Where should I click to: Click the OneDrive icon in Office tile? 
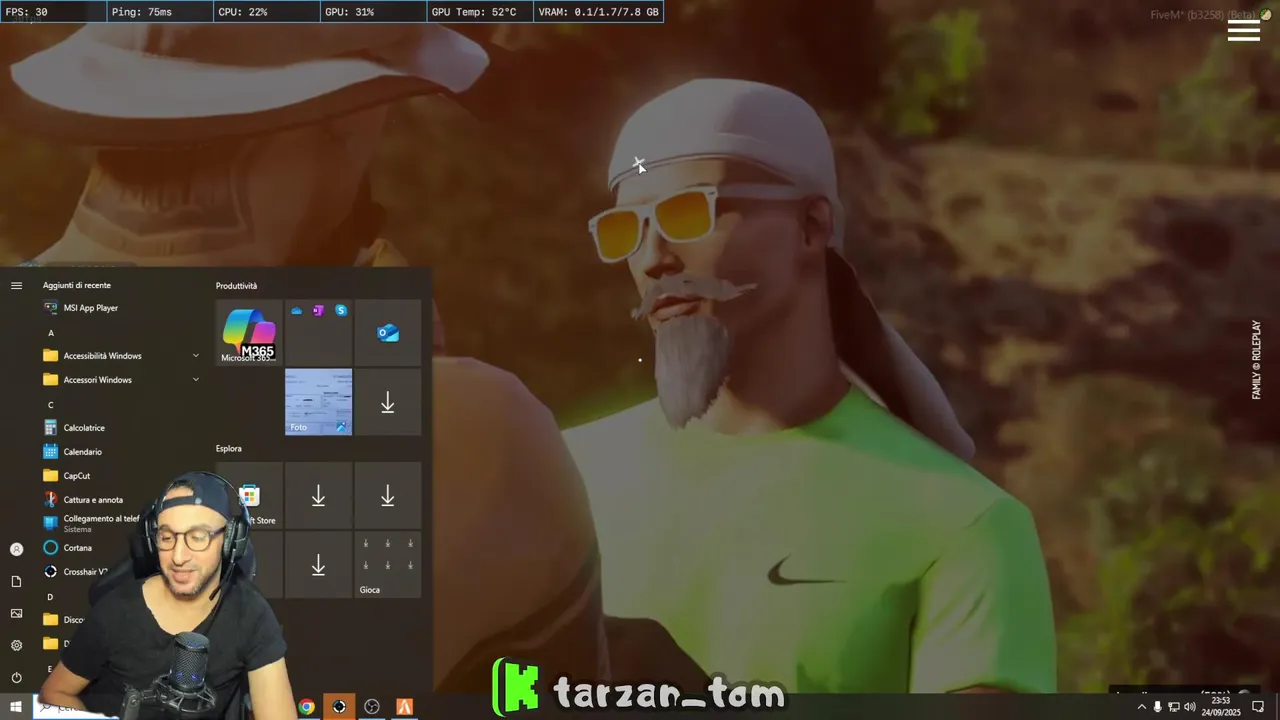(296, 311)
